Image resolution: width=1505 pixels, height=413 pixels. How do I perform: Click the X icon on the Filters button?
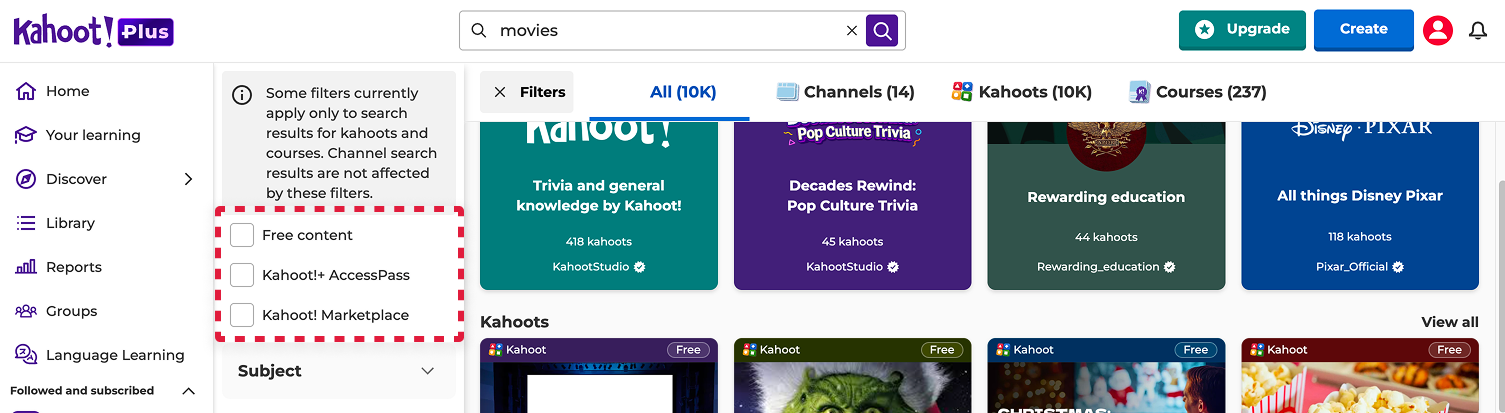[500, 92]
